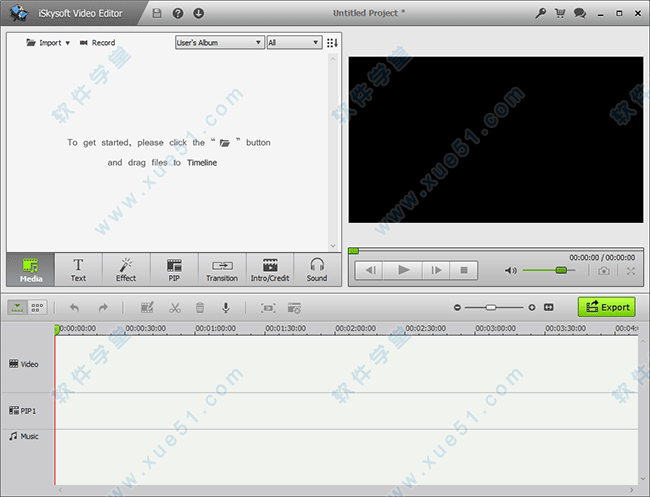This screenshot has height=497, width=650.
Task: Click media library scroll up arrow
Action: click(x=333, y=59)
